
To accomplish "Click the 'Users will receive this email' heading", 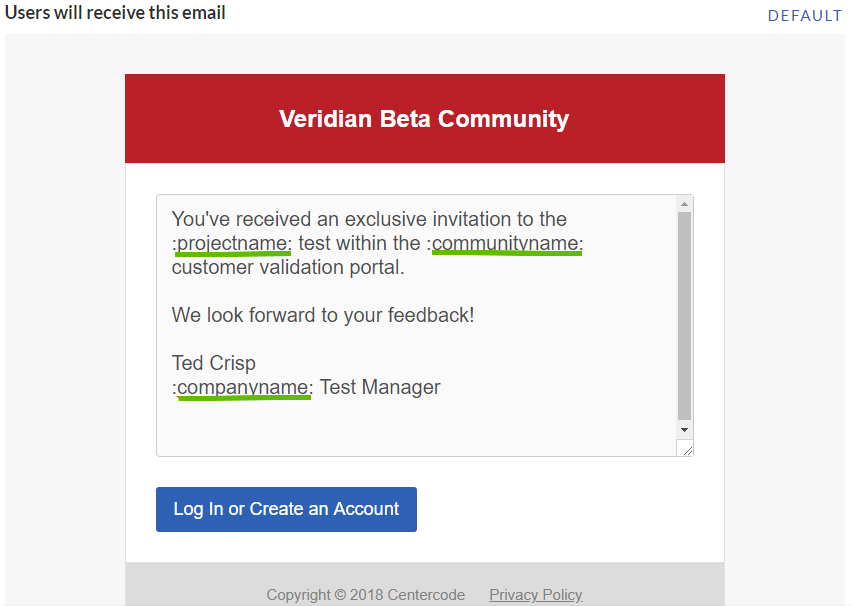I will 115,13.
